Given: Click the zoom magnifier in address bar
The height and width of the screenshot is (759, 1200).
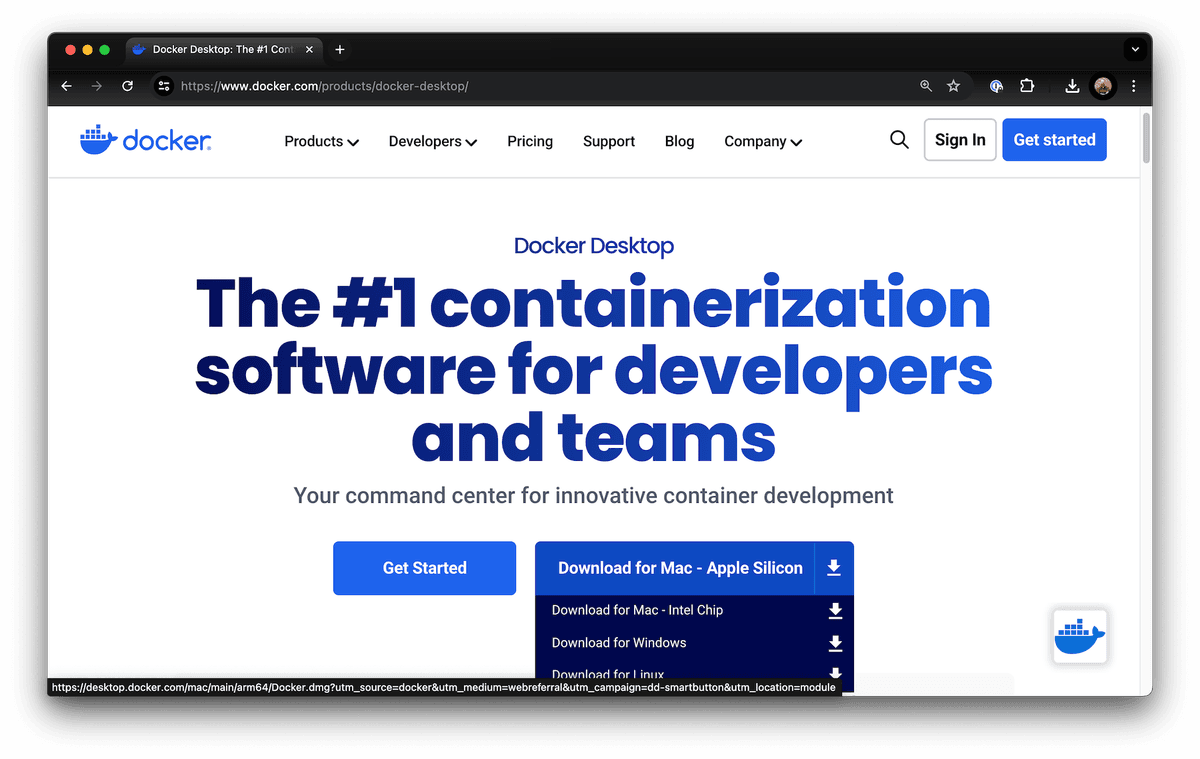Looking at the screenshot, I should click(926, 86).
